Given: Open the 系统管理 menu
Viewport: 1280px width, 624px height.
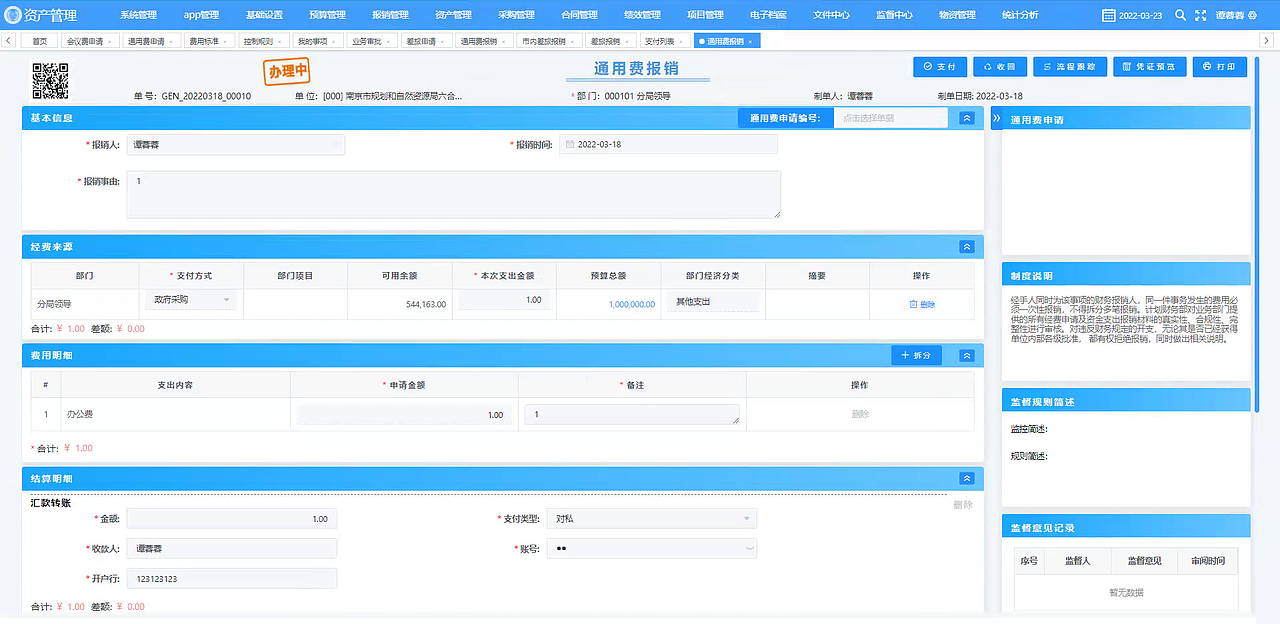Looking at the screenshot, I should pos(138,15).
